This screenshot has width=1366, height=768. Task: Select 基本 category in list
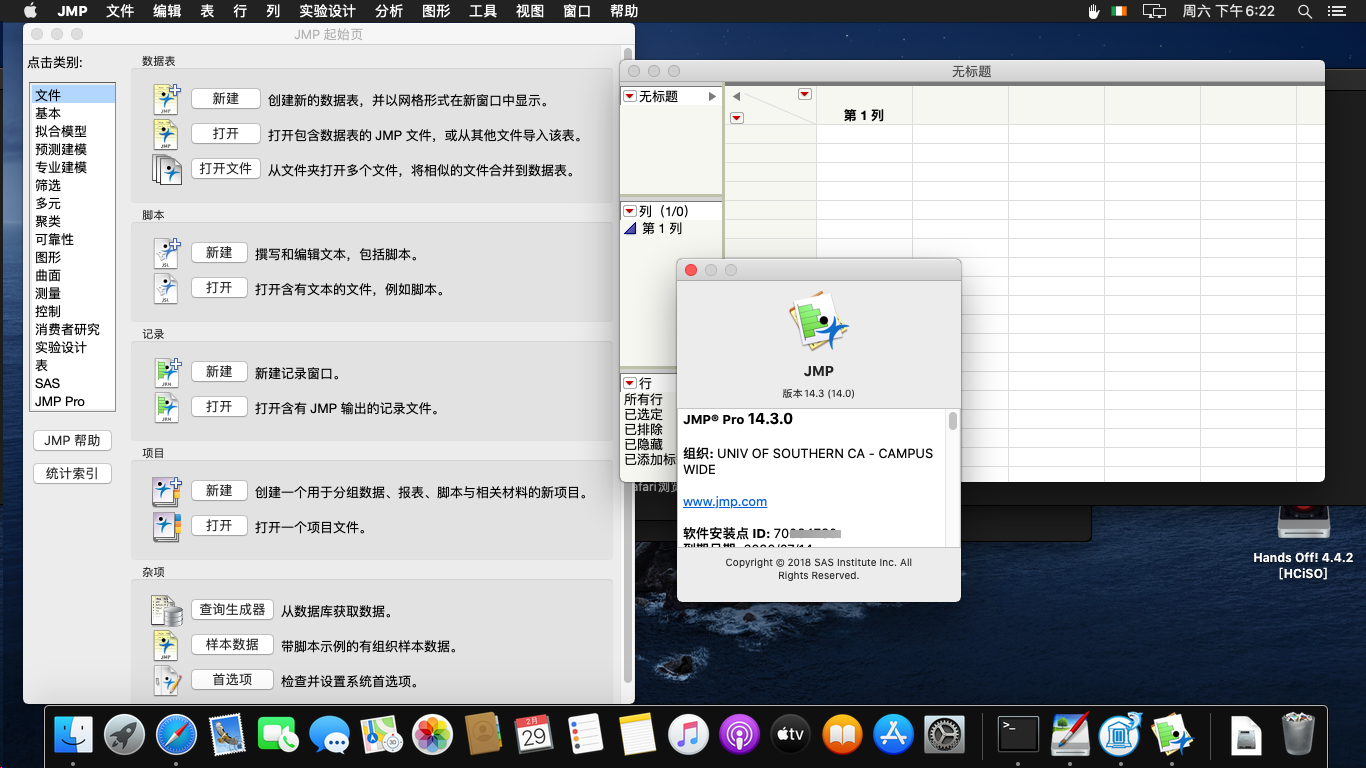pyautogui.click(x=73, y=113)
